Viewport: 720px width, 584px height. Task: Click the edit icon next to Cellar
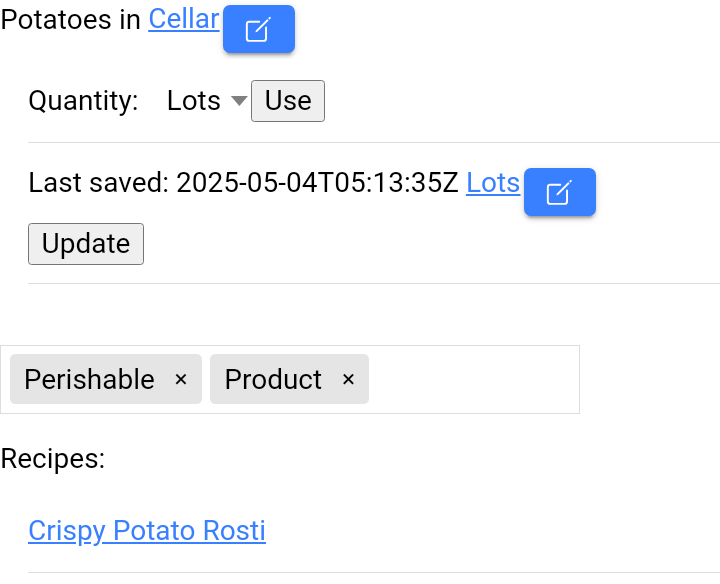tap(259, 29)
